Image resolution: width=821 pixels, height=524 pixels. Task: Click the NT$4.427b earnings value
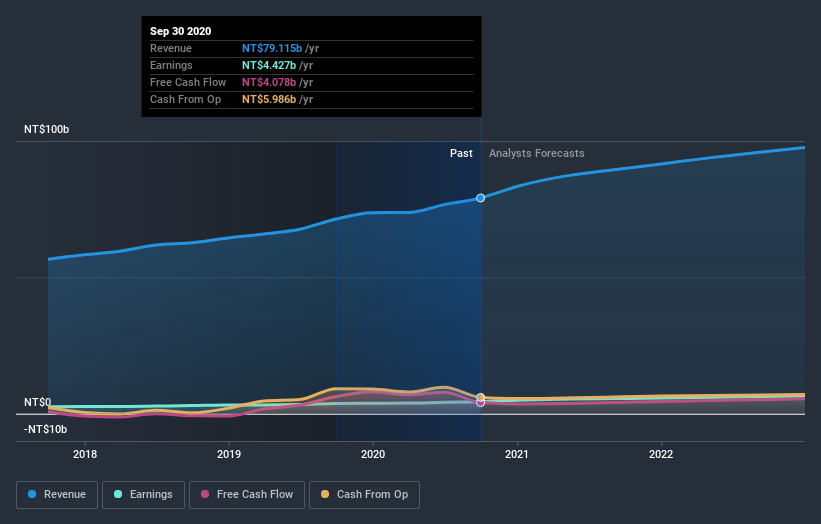[269, 65]
